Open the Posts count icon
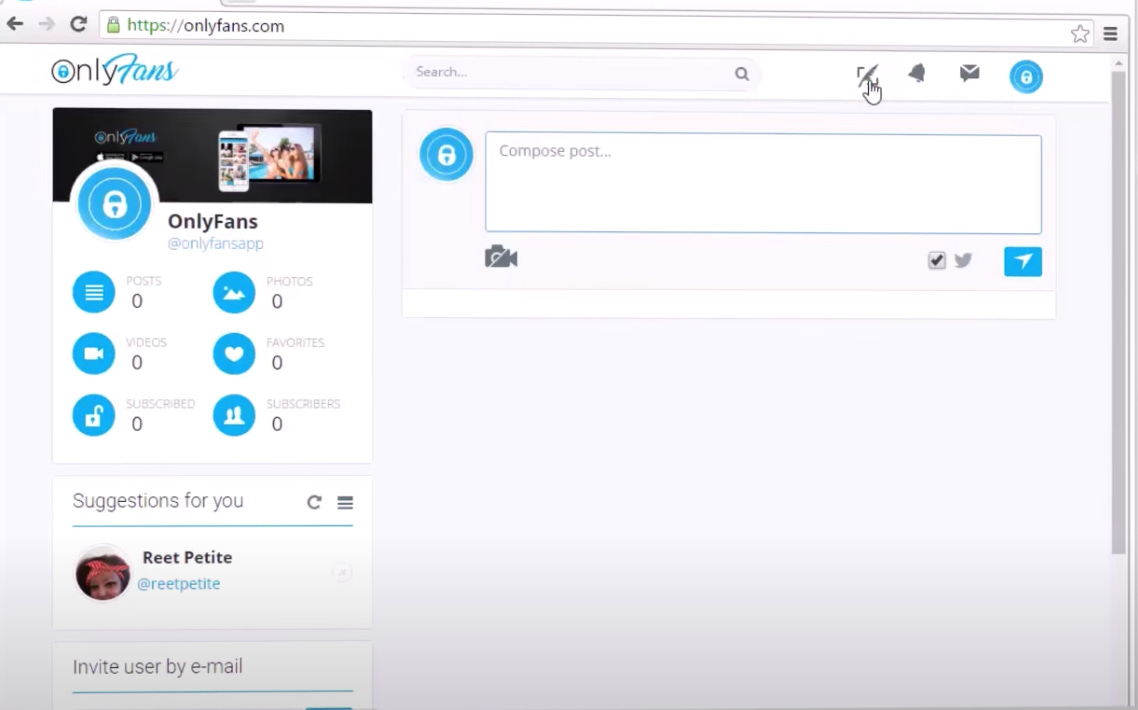 94,292
